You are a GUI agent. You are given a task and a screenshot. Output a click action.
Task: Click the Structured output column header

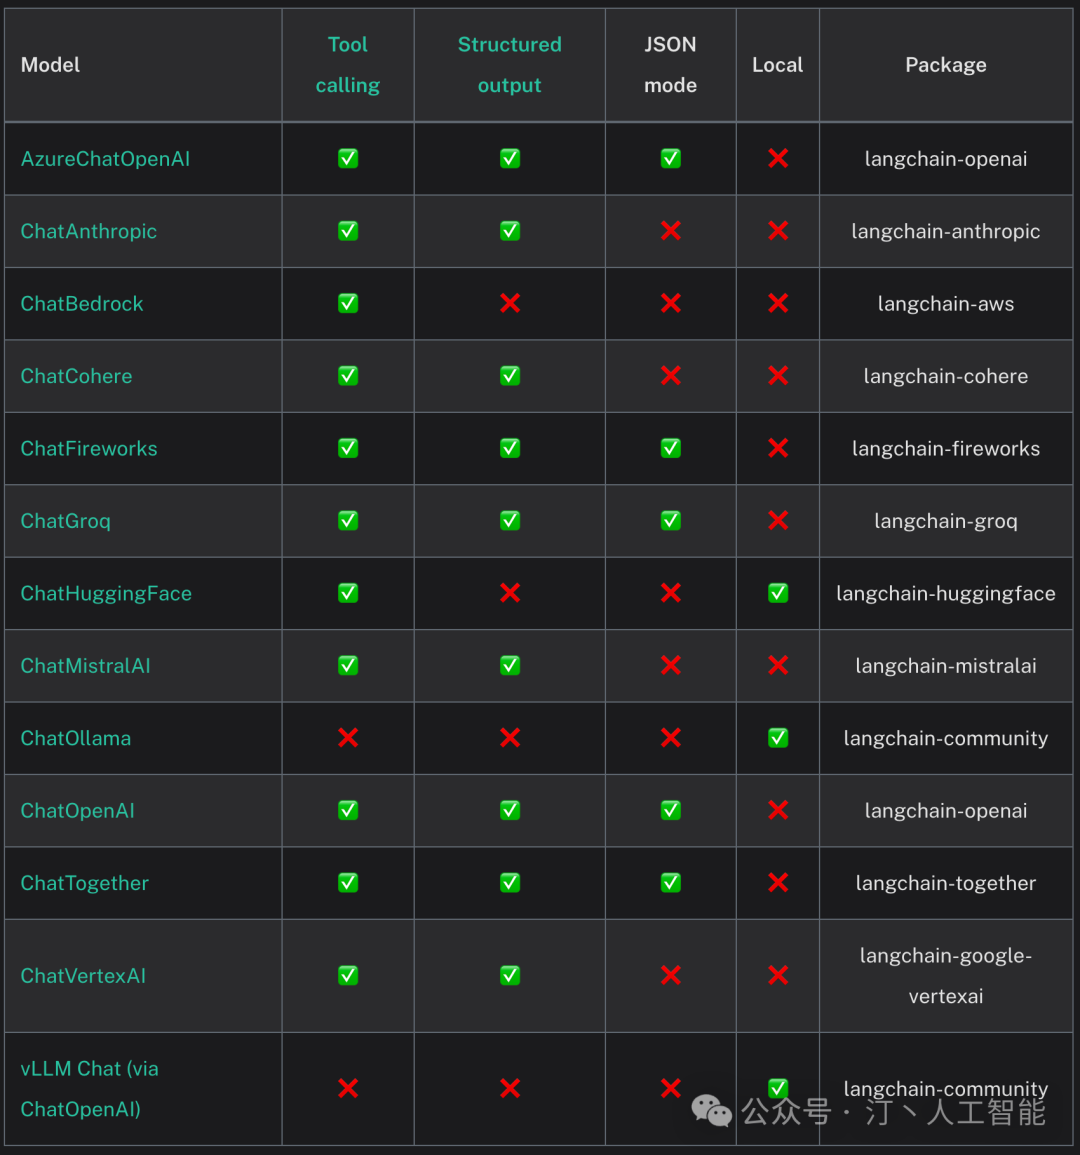pyautogui.click(x=509, y=65)
